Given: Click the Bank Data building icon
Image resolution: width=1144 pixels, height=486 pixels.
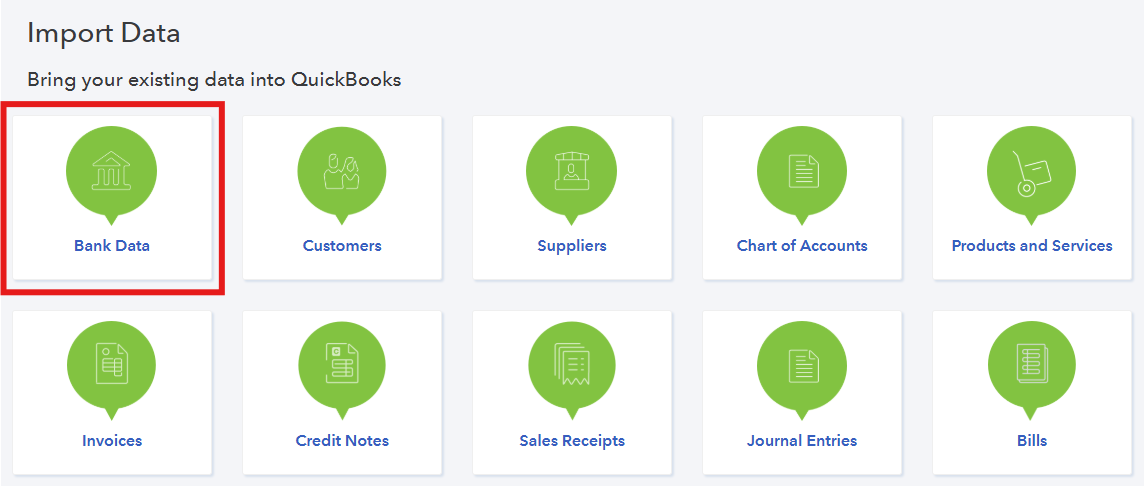Looking at the screenshot, I should pyautogui.click(x=111, y=171).
